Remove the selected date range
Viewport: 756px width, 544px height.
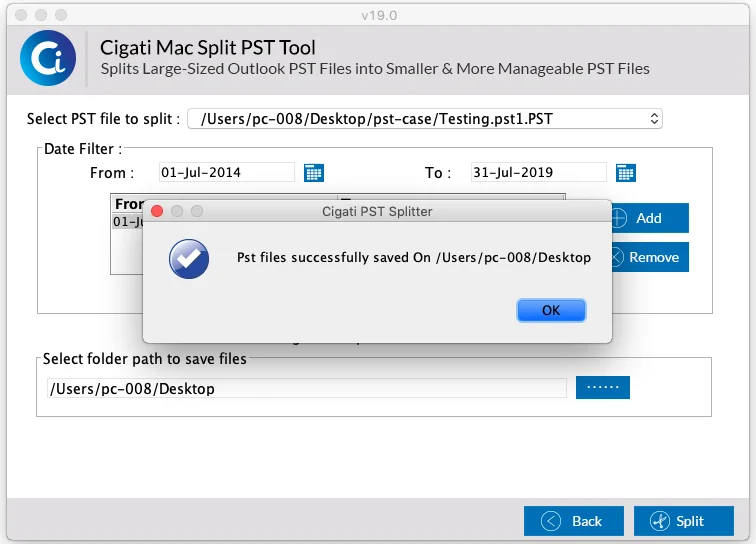click(x=650, y=257)
